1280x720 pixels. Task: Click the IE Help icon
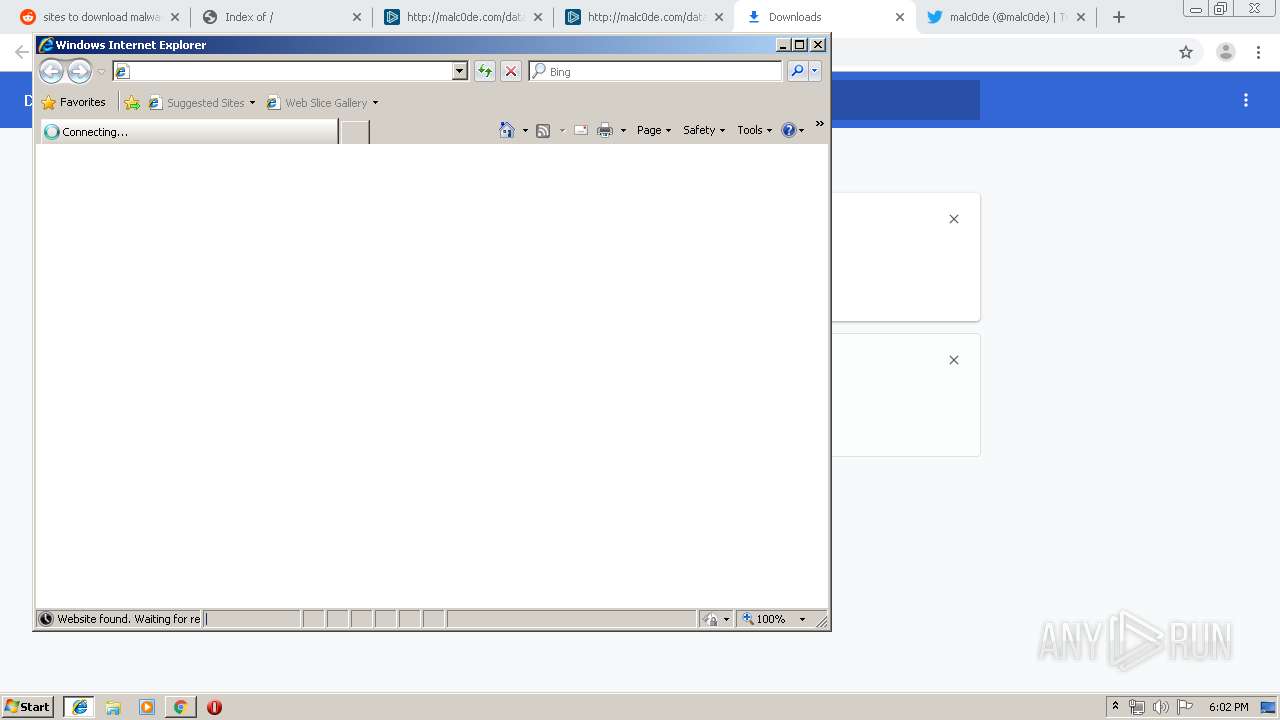tap(789, 130)
